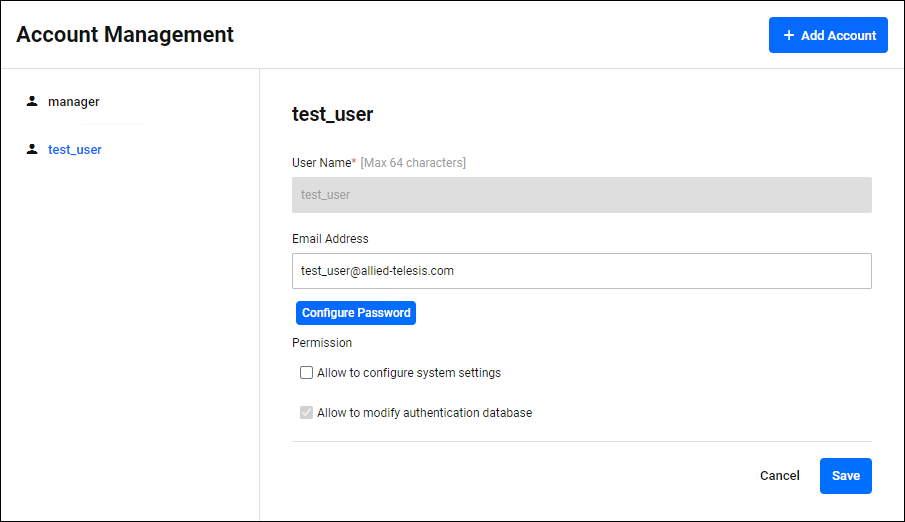Click the Permission section label

322,343
